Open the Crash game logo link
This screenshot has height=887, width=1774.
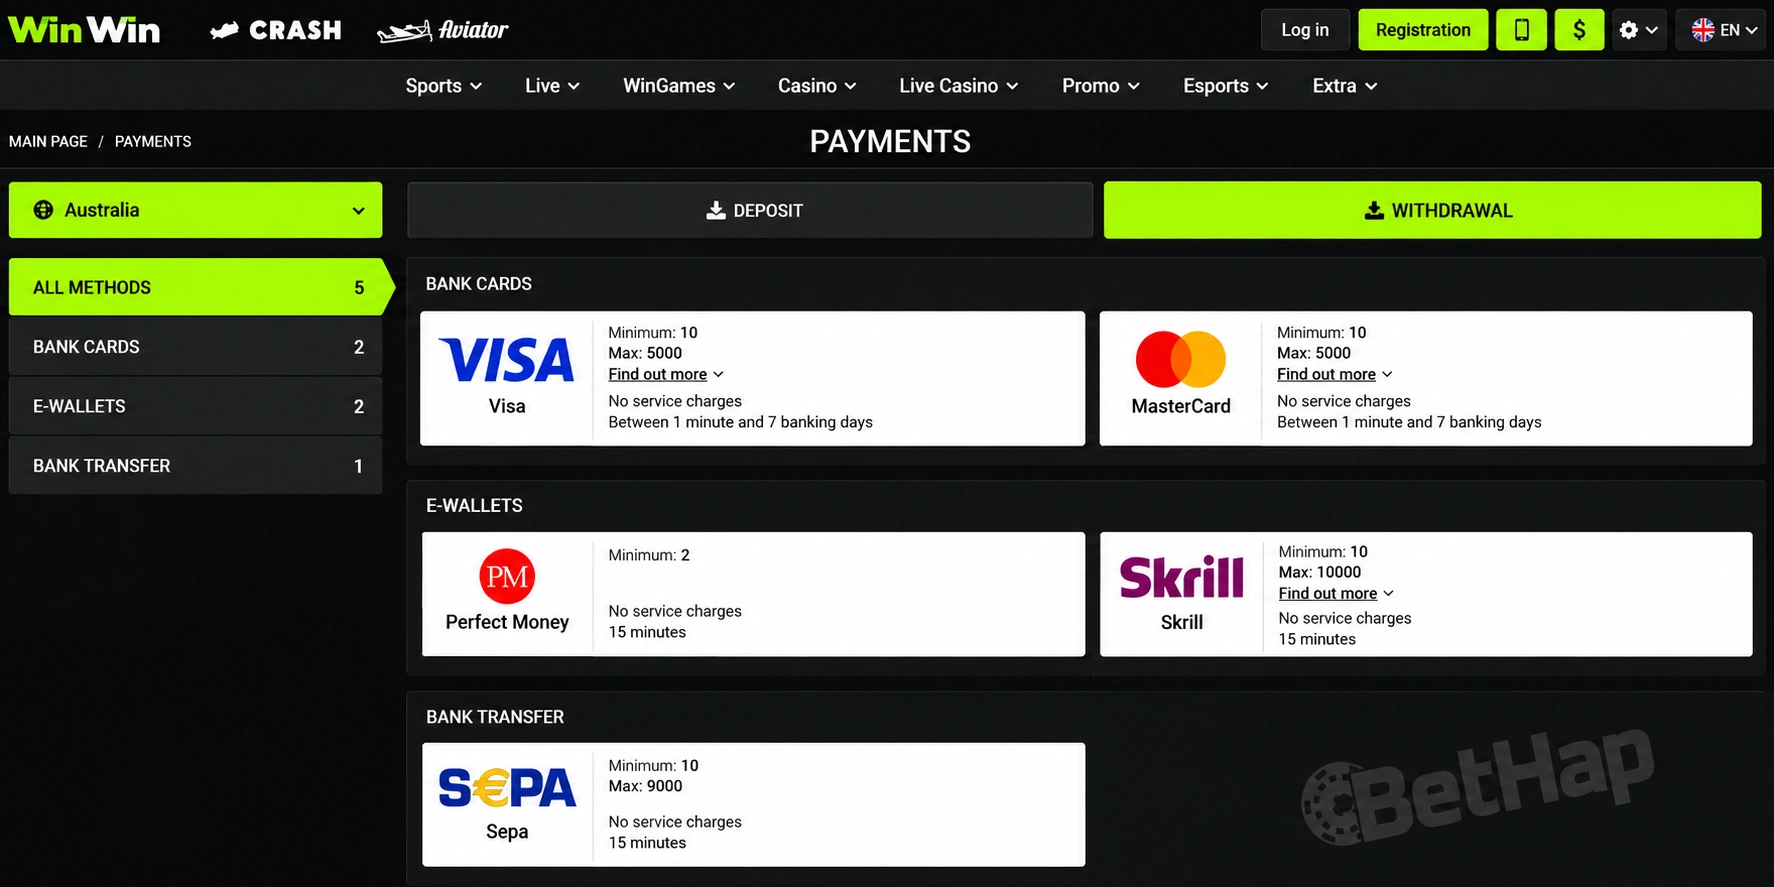coord(276,31)
